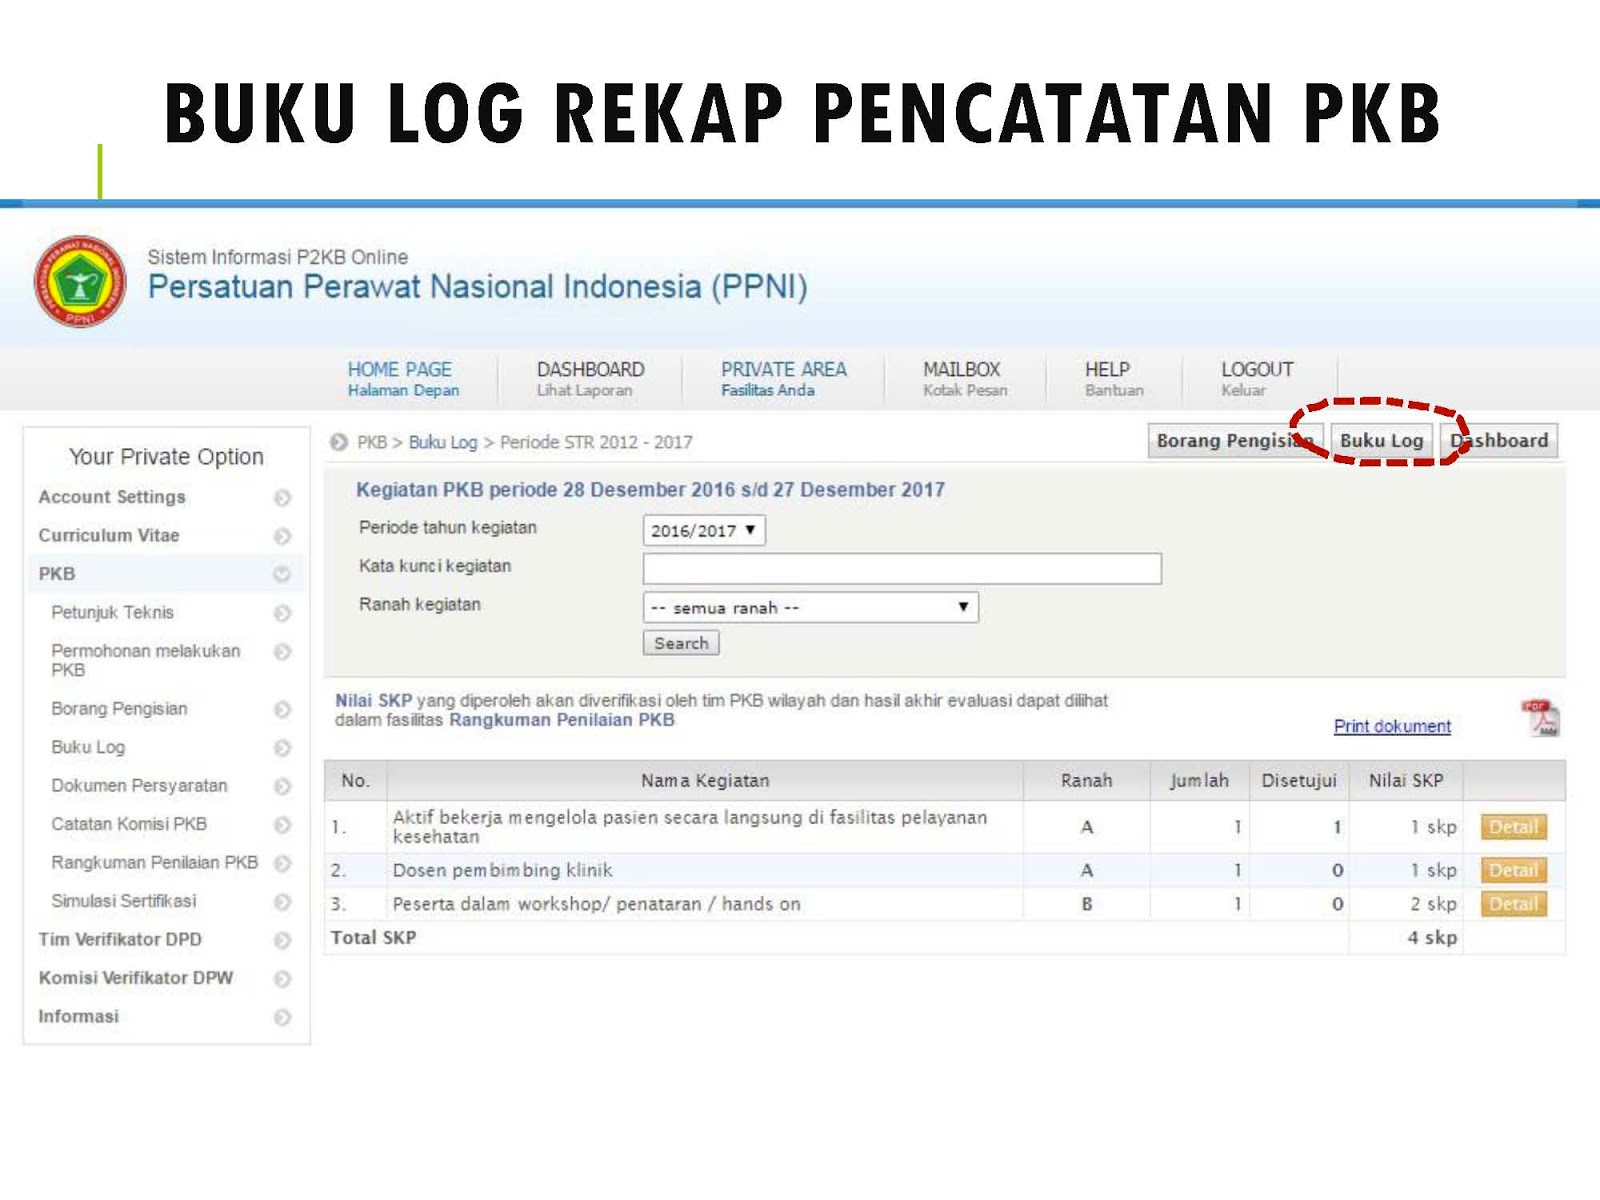Open the Periode tahun kegiatan dropdown
The height and width of the screenshot is (1200, 1600).
click(x=704, y=530)
